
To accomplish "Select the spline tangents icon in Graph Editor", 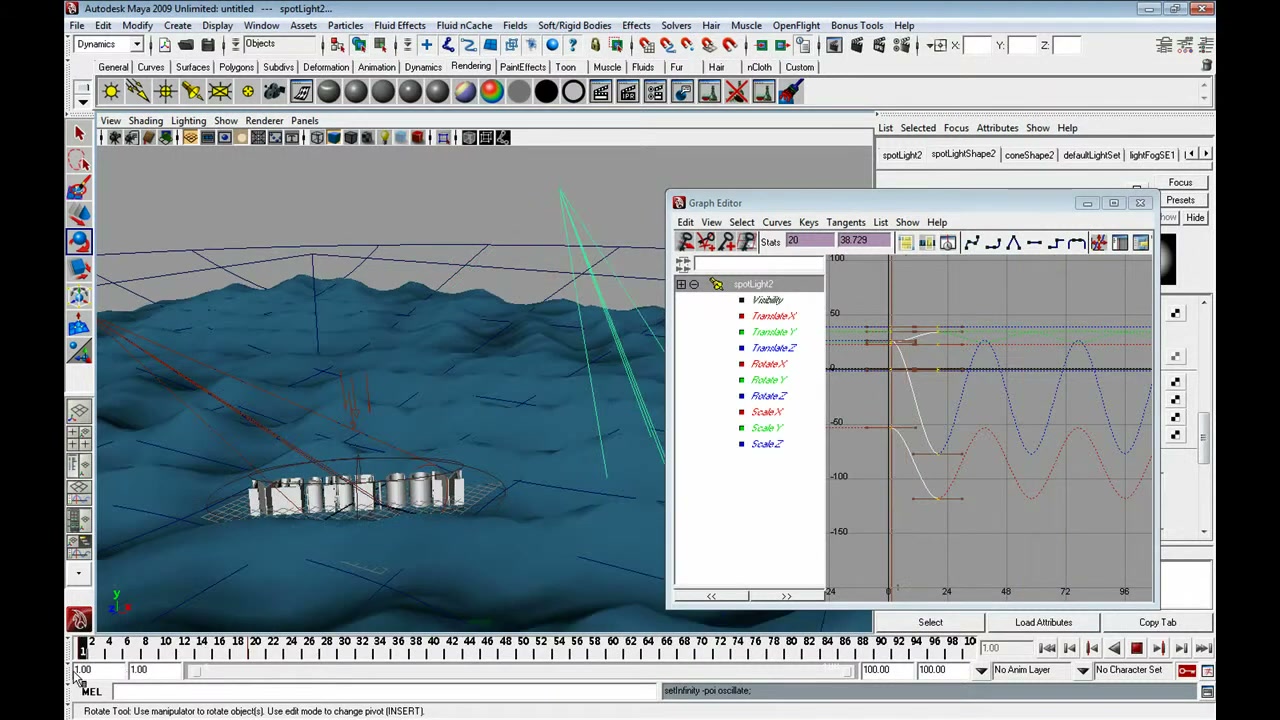I will pyautogui.click(x=971, y=242).
